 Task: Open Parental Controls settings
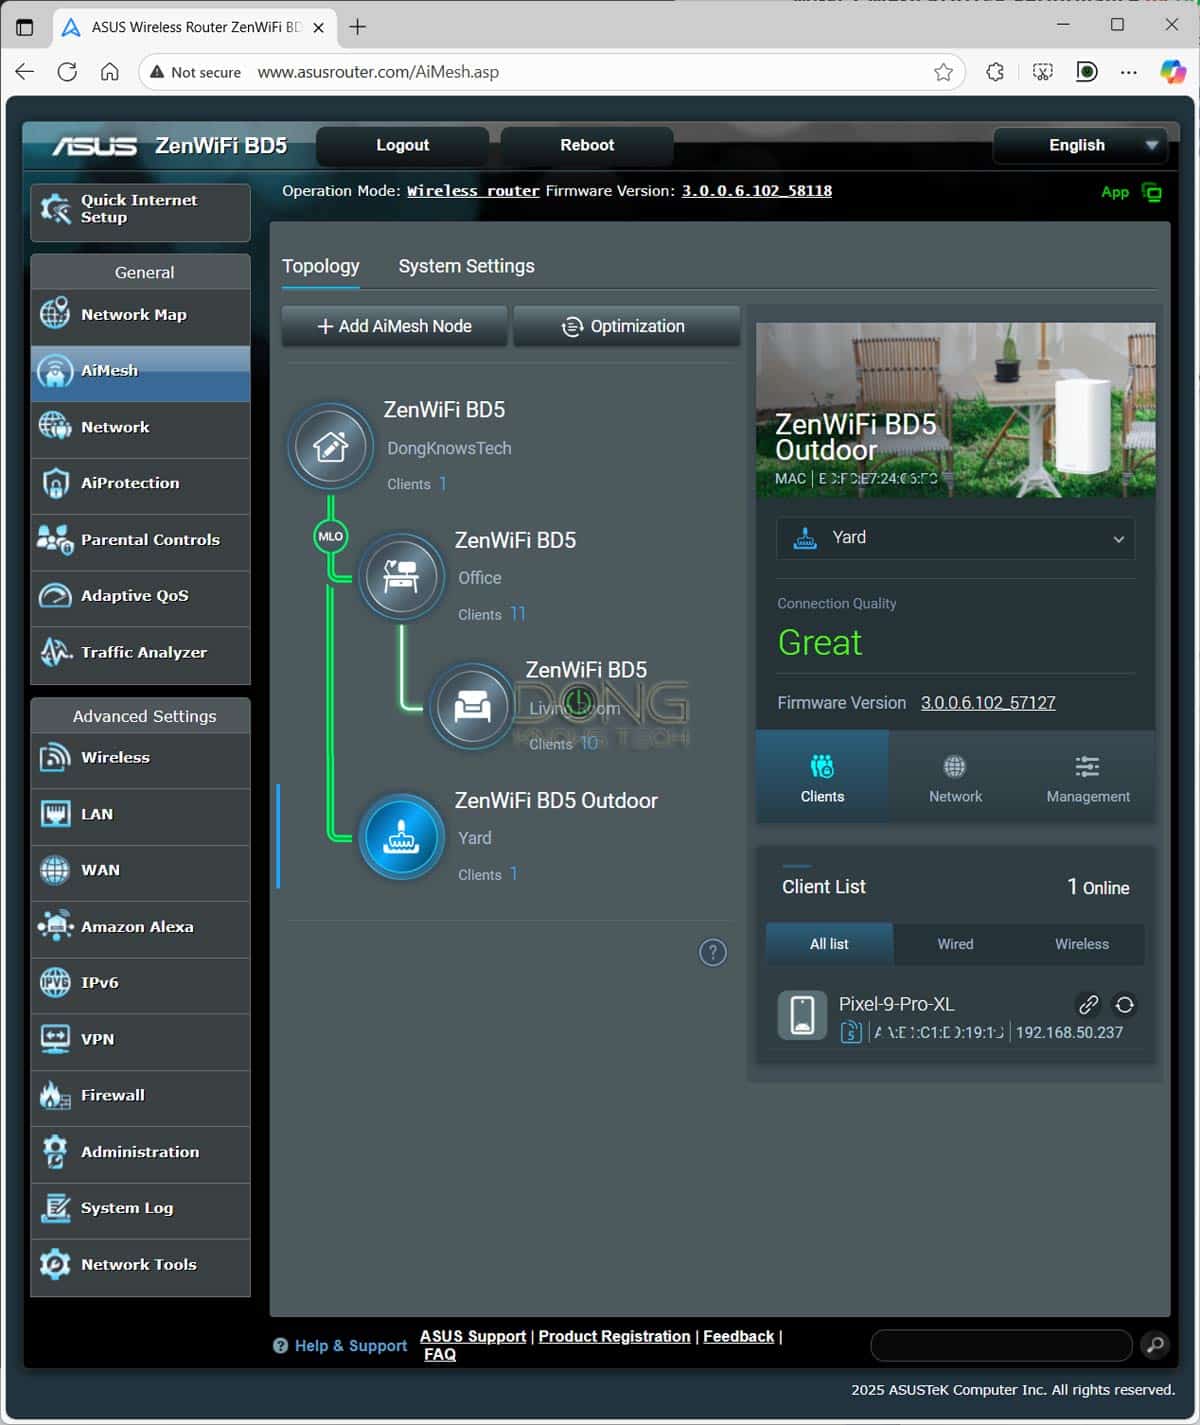149,539
